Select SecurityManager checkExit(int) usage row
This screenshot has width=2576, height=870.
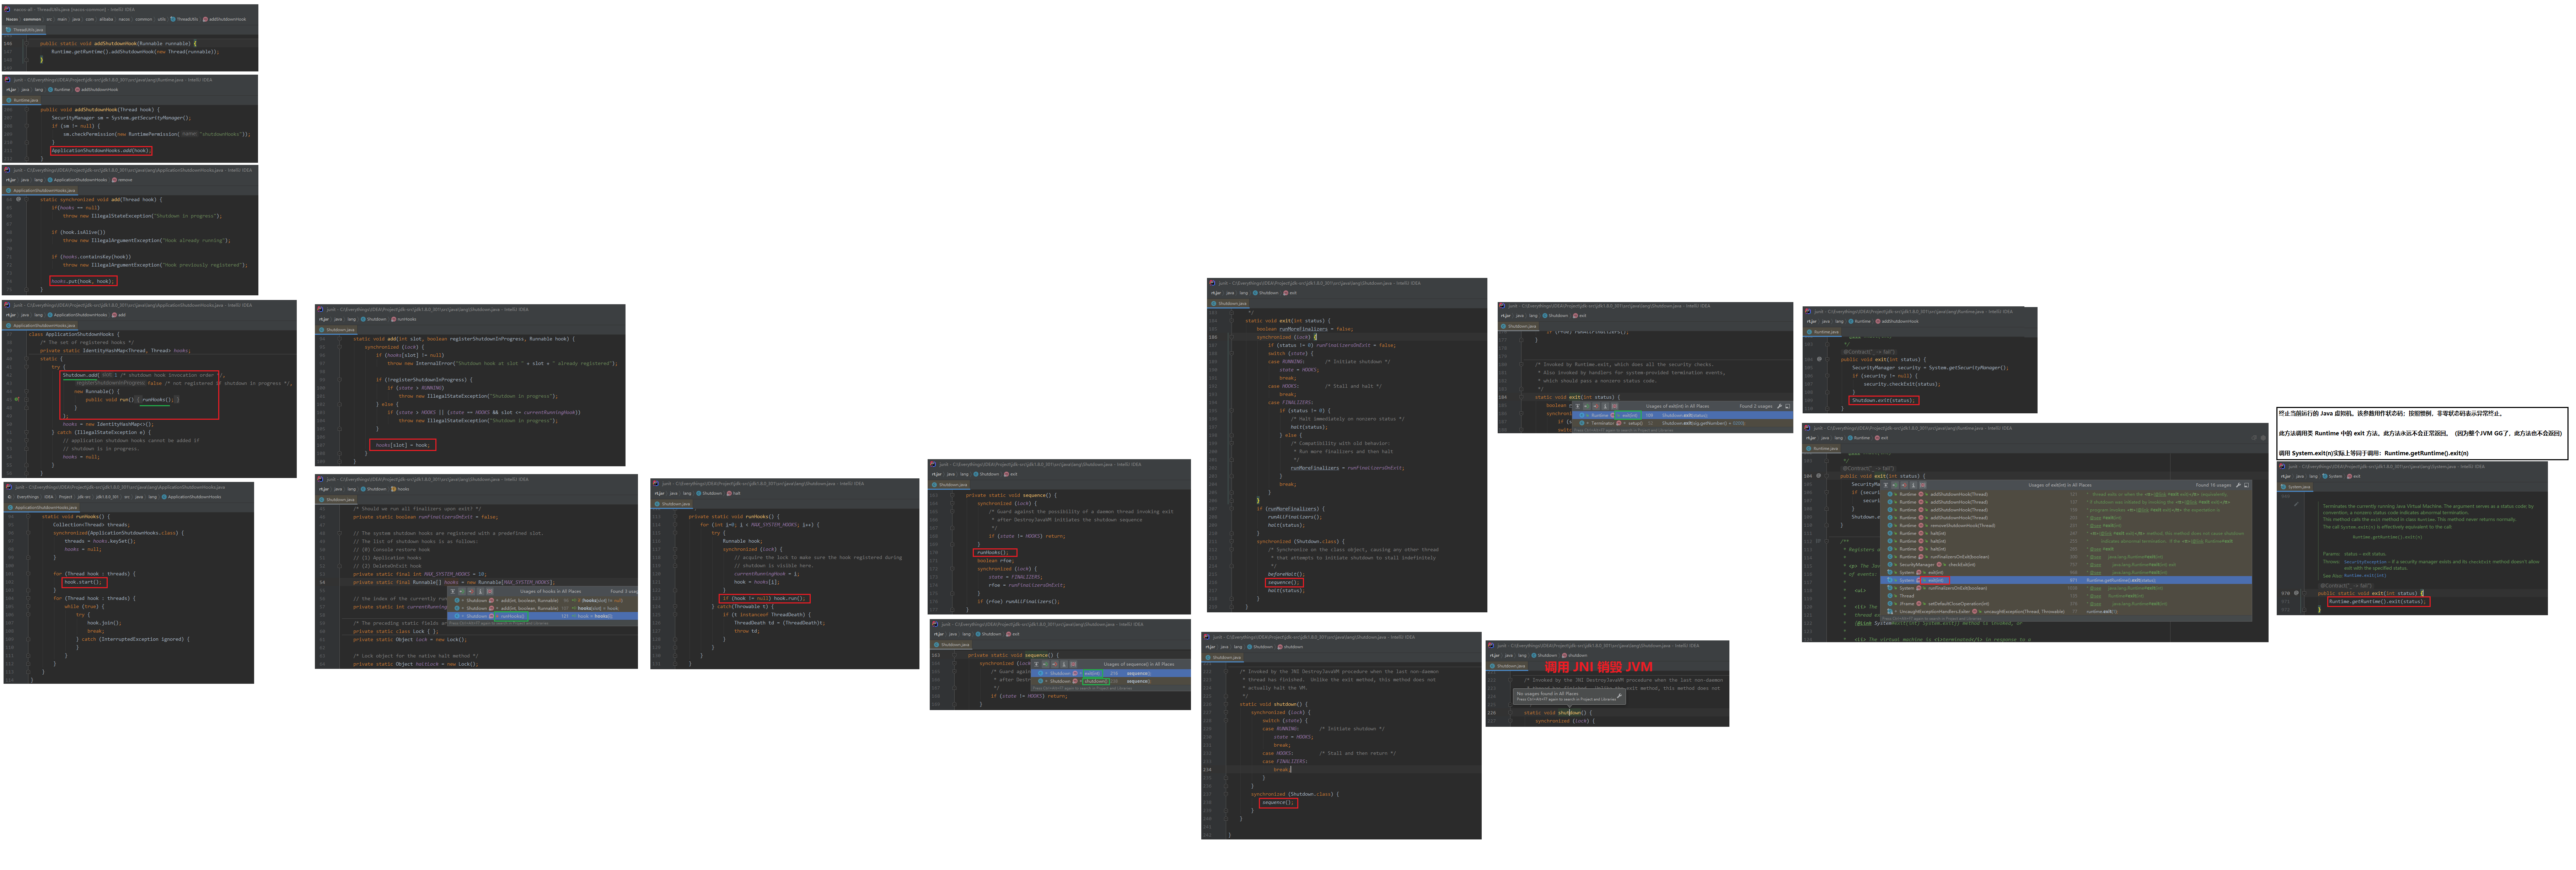click(2066, 565)
